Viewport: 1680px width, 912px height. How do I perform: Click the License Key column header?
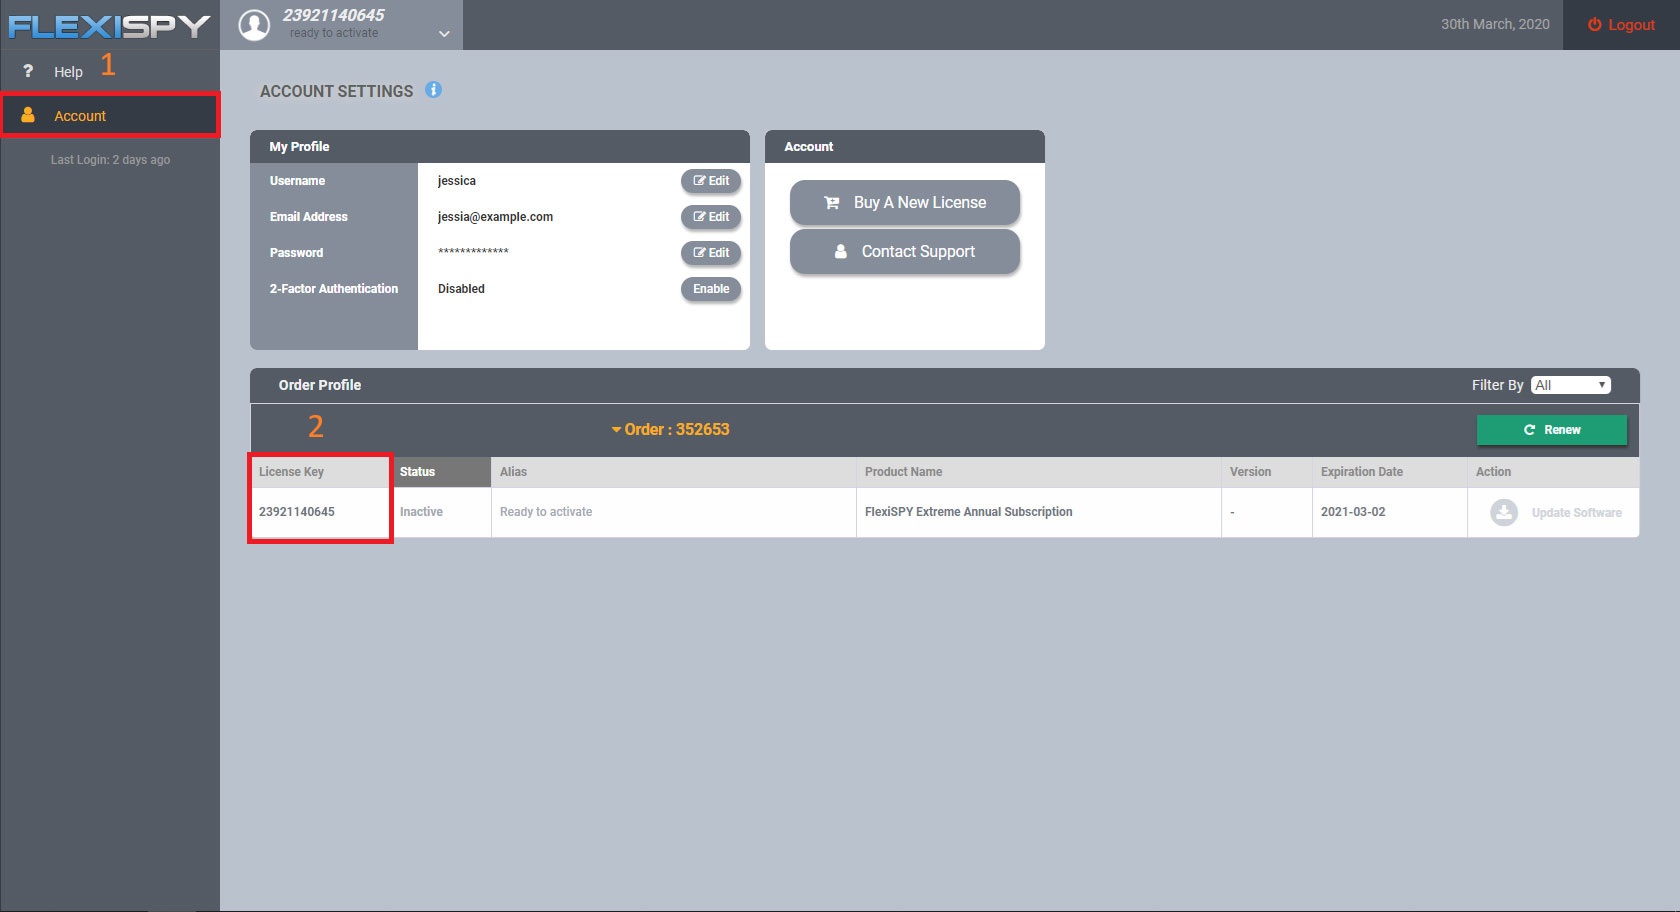click(320, 472)
